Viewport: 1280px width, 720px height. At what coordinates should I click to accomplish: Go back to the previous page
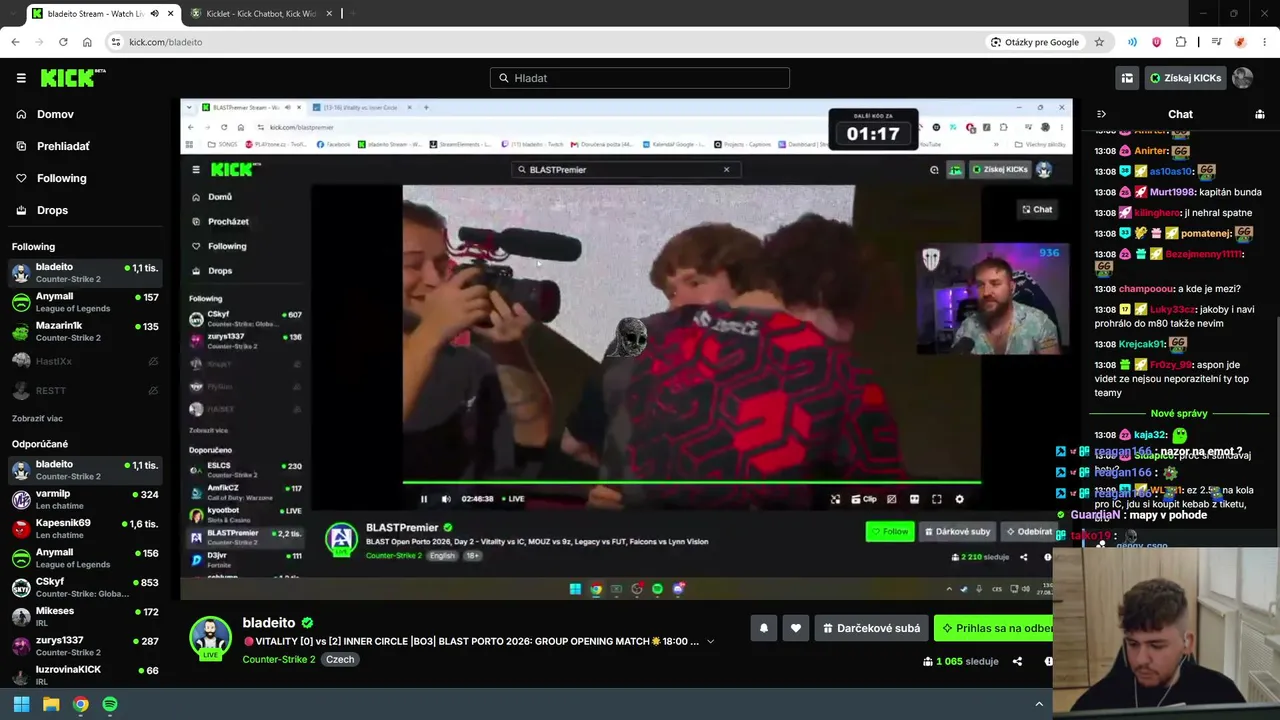pos(15,42)
